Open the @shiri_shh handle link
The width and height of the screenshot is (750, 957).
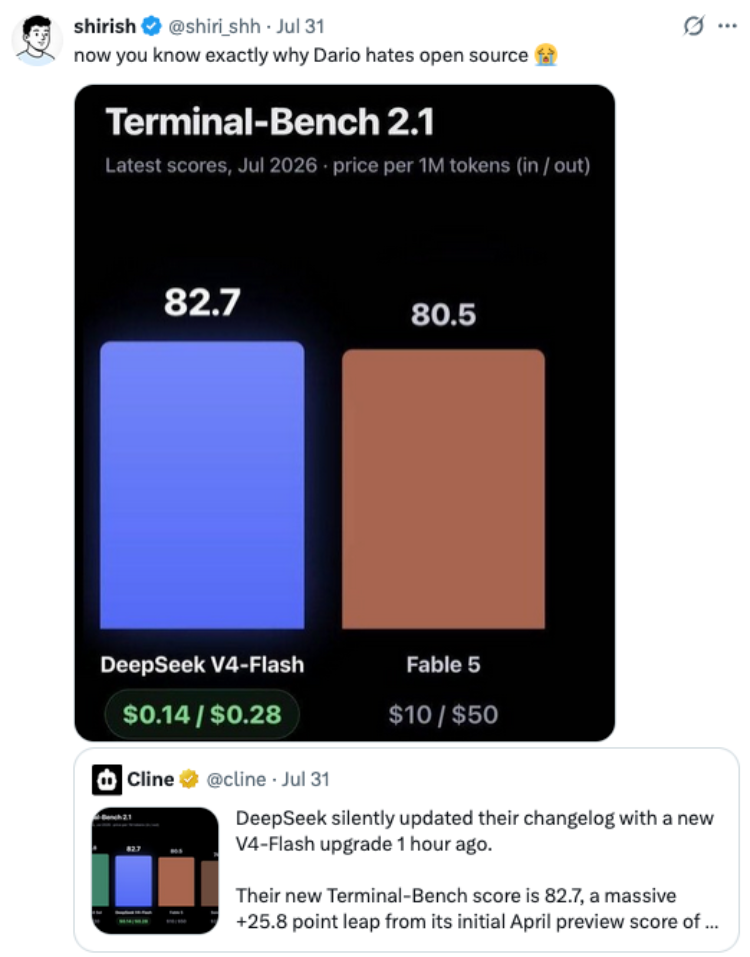point(214,26)
